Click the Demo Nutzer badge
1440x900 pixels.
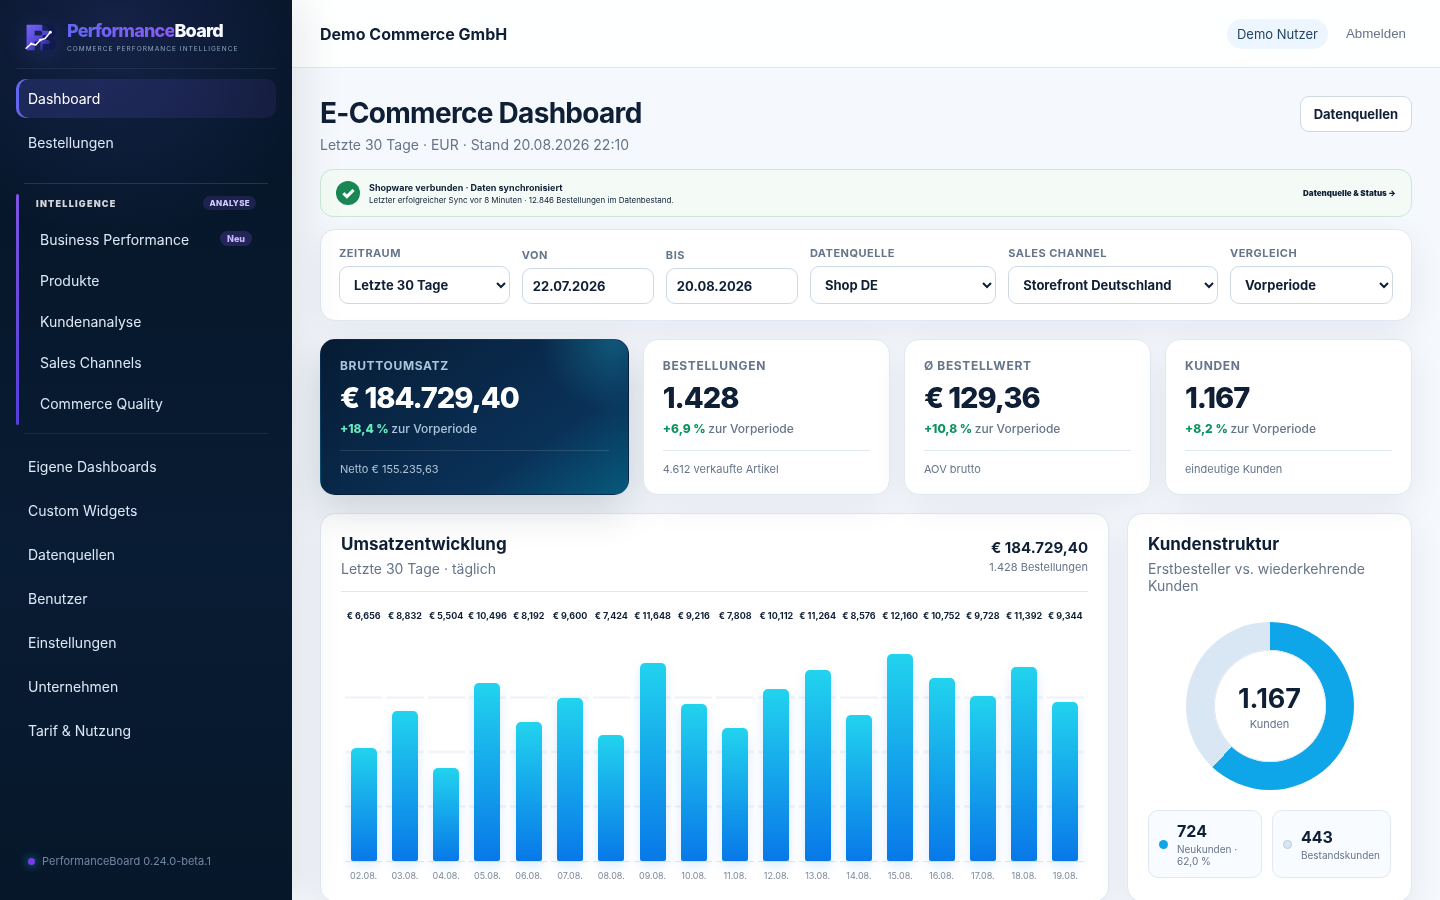pos(1277,34)
